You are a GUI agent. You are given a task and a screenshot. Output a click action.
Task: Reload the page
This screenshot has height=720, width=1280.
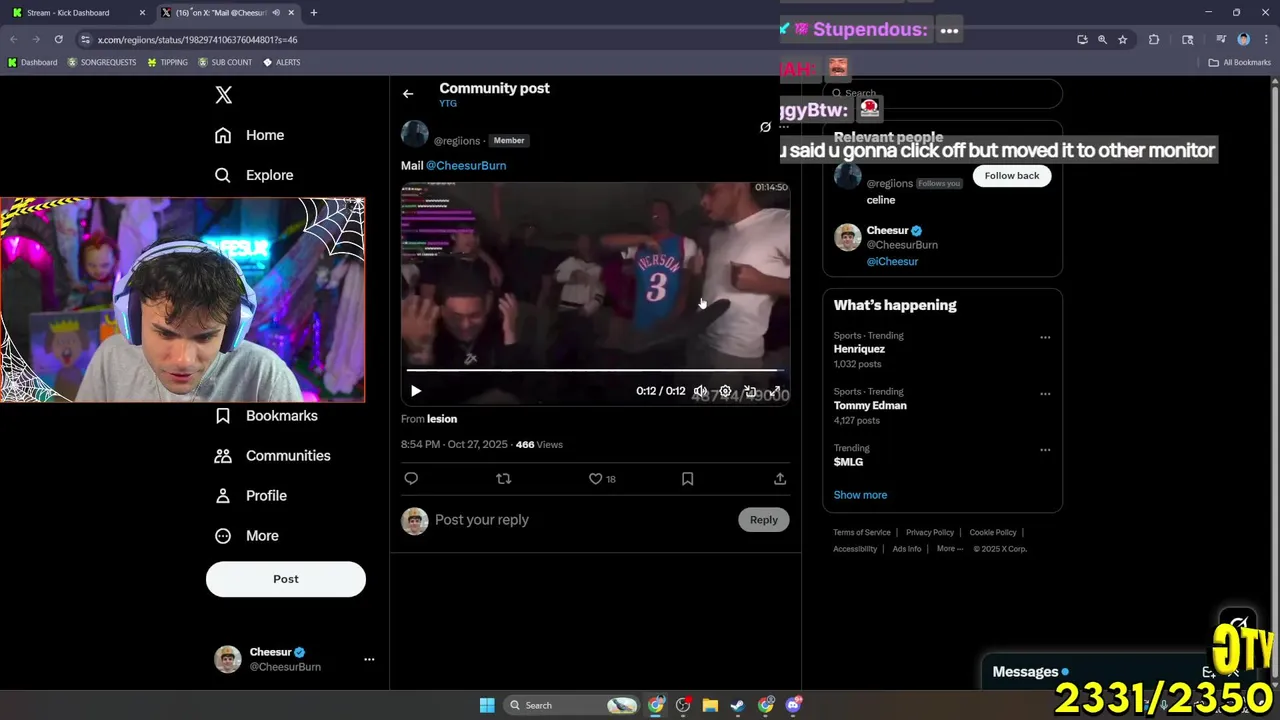tap(58, 40)
